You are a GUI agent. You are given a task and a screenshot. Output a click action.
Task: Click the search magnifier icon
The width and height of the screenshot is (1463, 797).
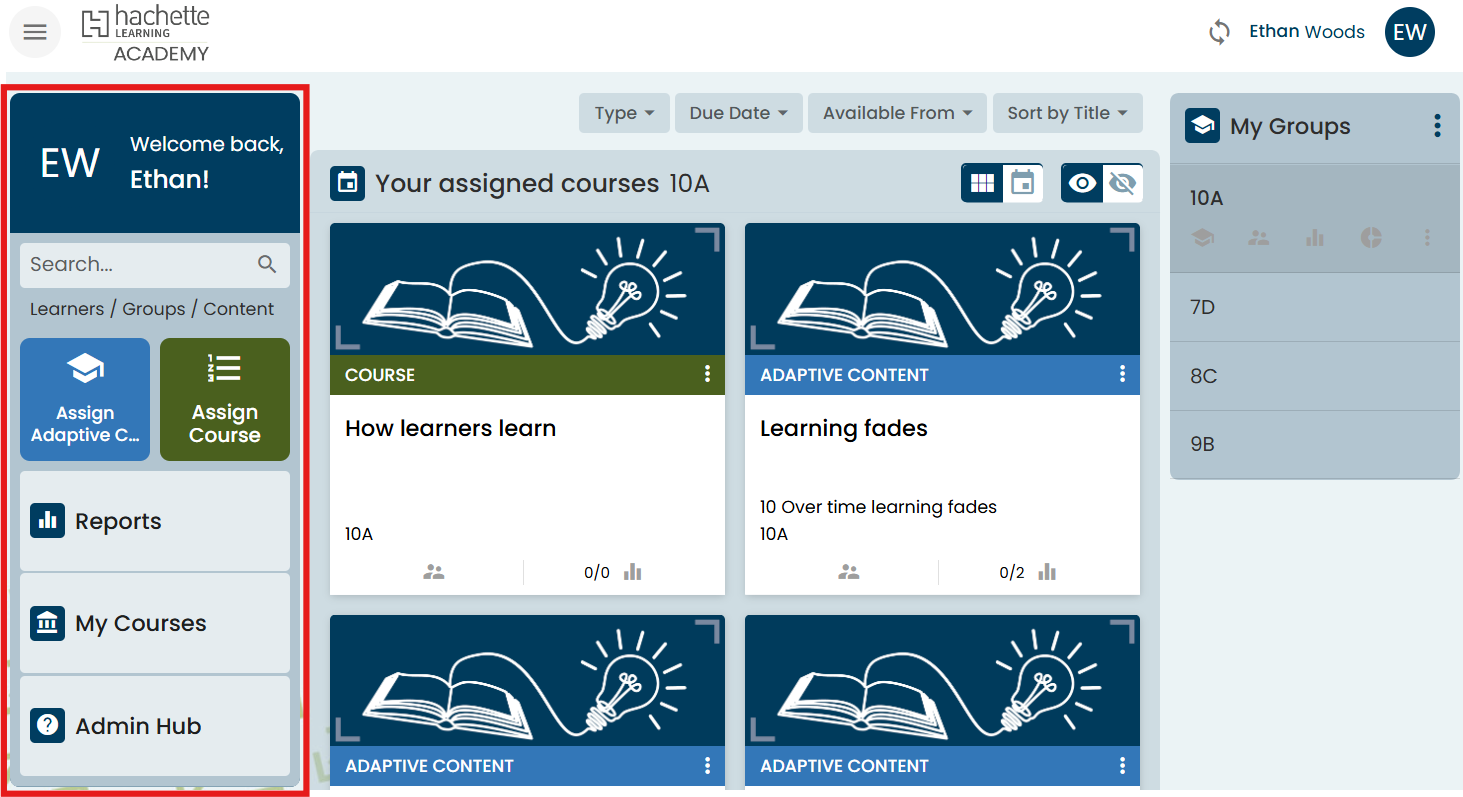pyautogui.click(x=267, y=264)
